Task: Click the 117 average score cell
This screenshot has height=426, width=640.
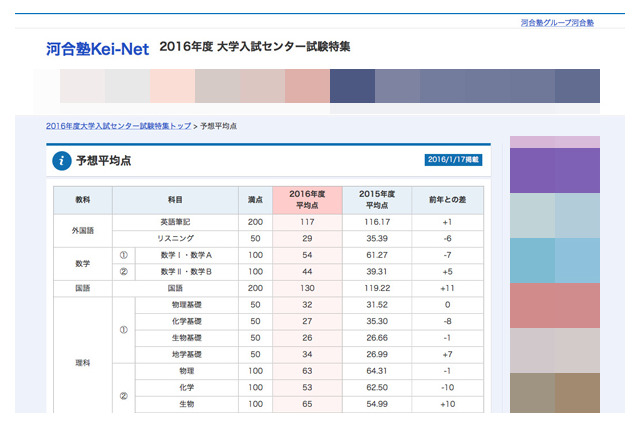Action: click(307, 222)
